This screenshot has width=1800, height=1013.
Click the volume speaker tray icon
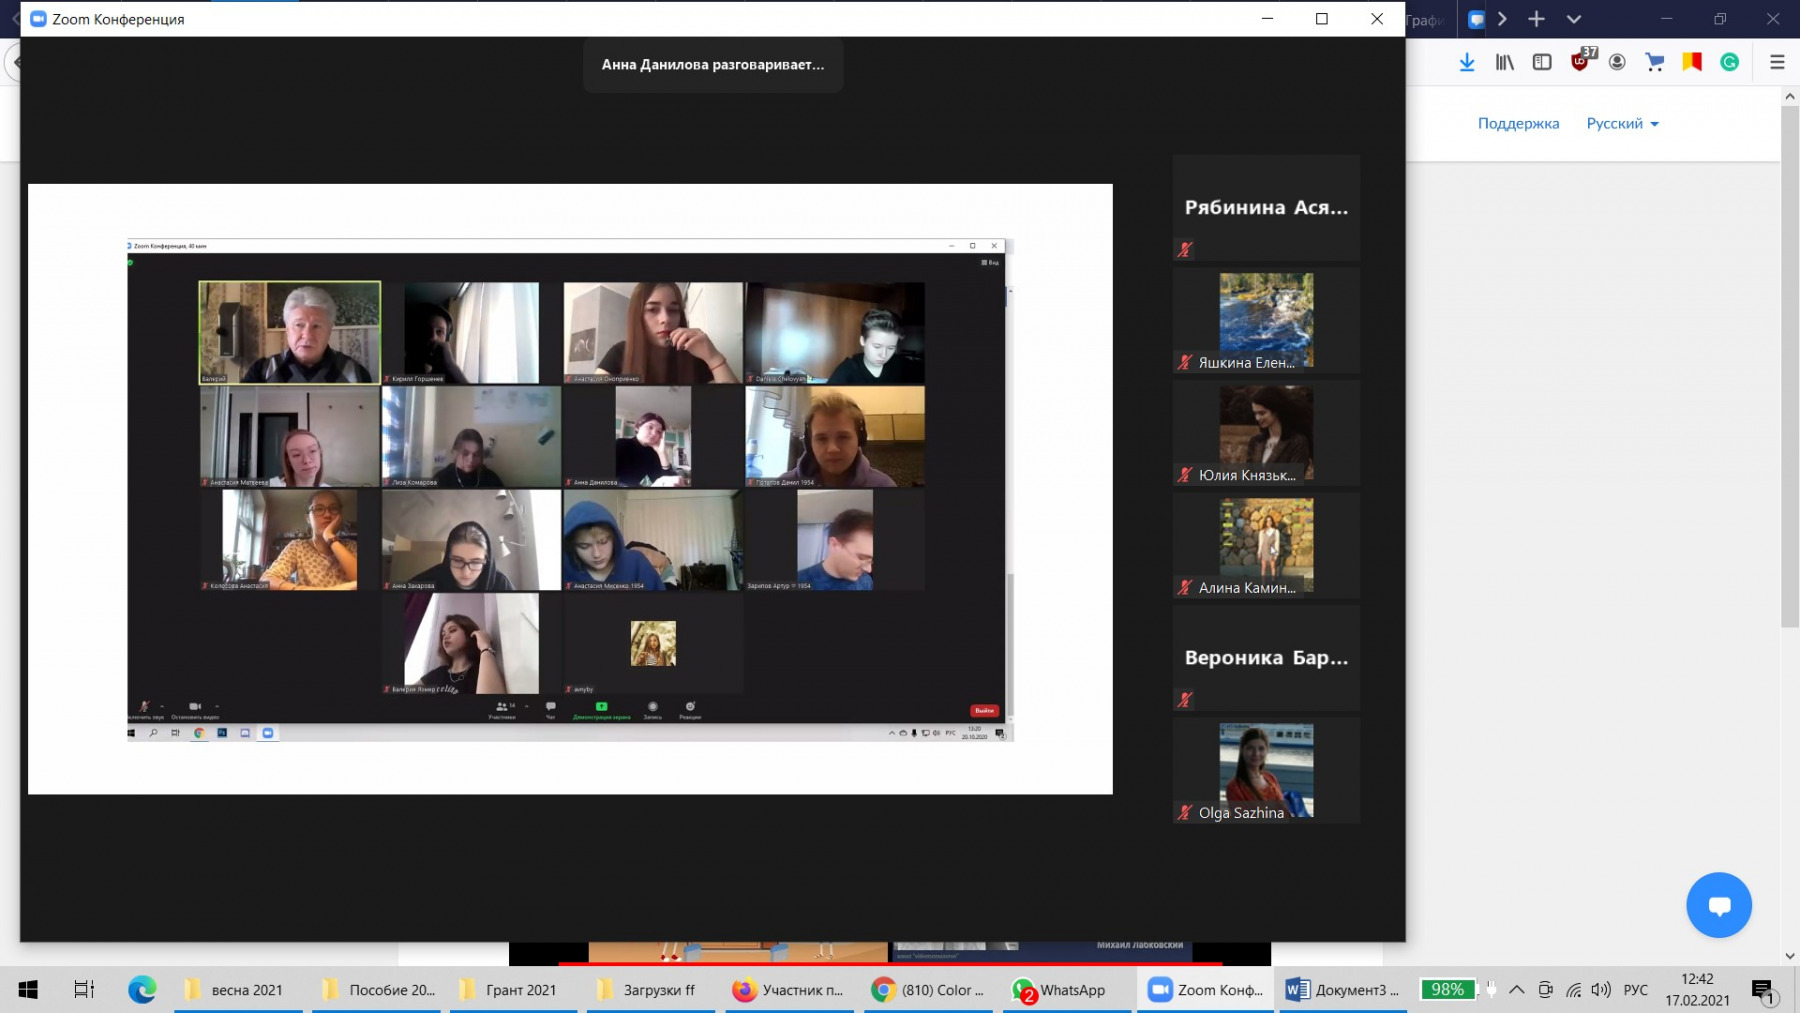click(x=1601, y=990)
